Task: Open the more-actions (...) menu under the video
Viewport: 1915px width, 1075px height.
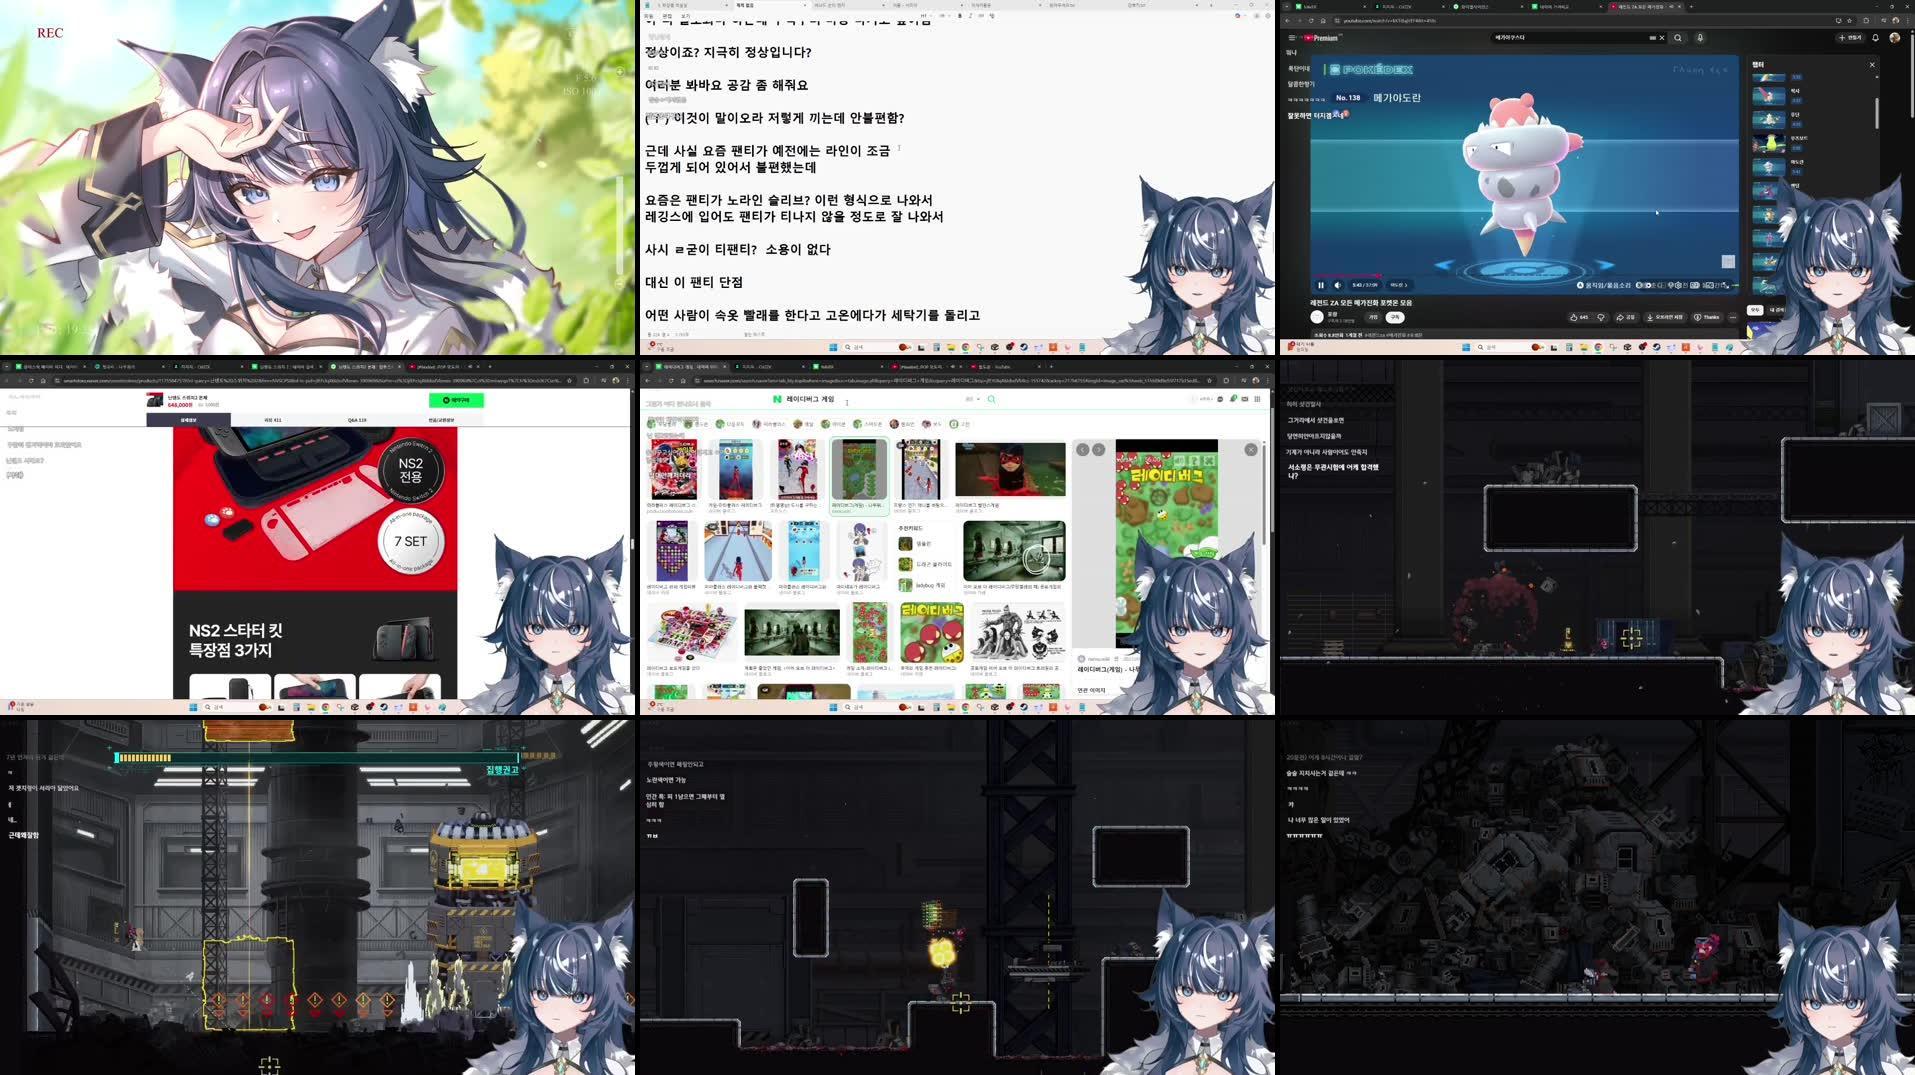Action: 1733,317
